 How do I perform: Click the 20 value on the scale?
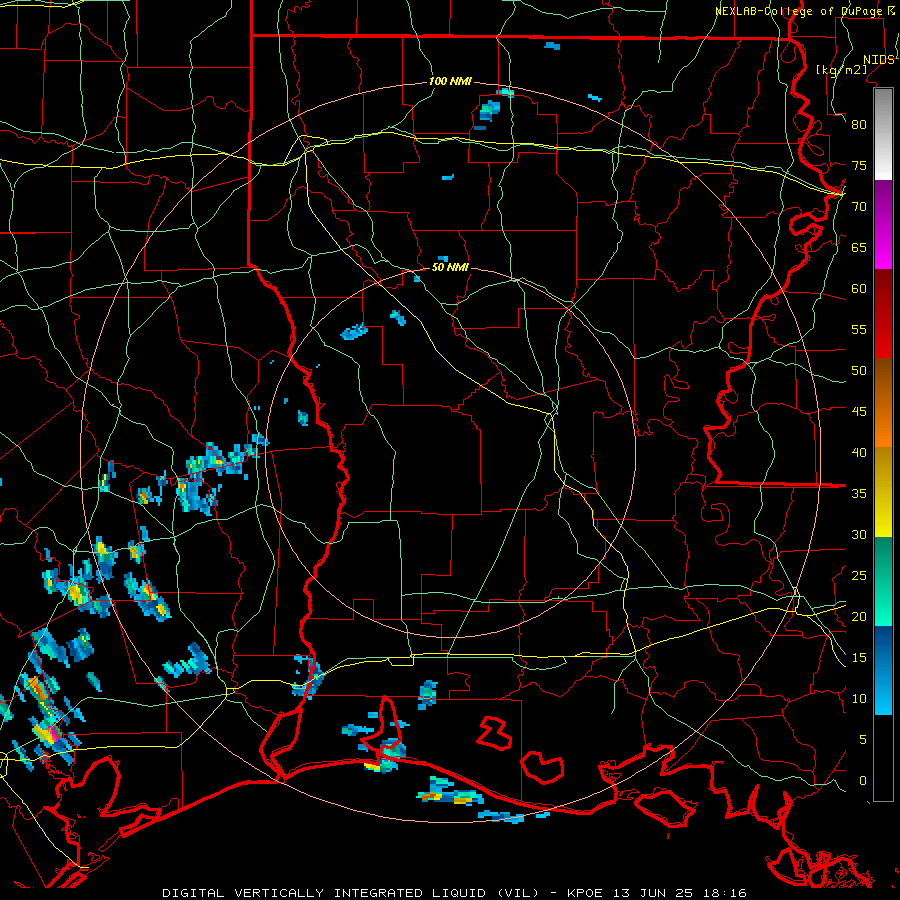coord(859,616)
